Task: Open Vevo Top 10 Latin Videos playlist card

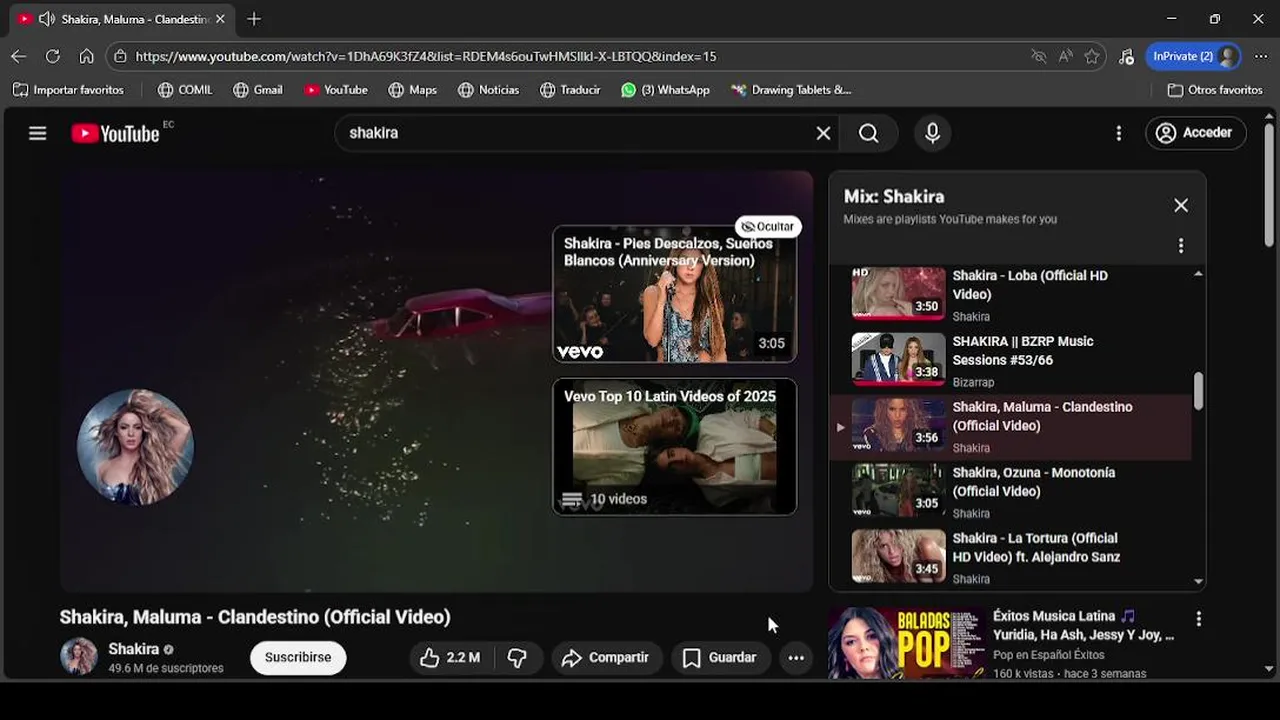Action: [675, 446]
